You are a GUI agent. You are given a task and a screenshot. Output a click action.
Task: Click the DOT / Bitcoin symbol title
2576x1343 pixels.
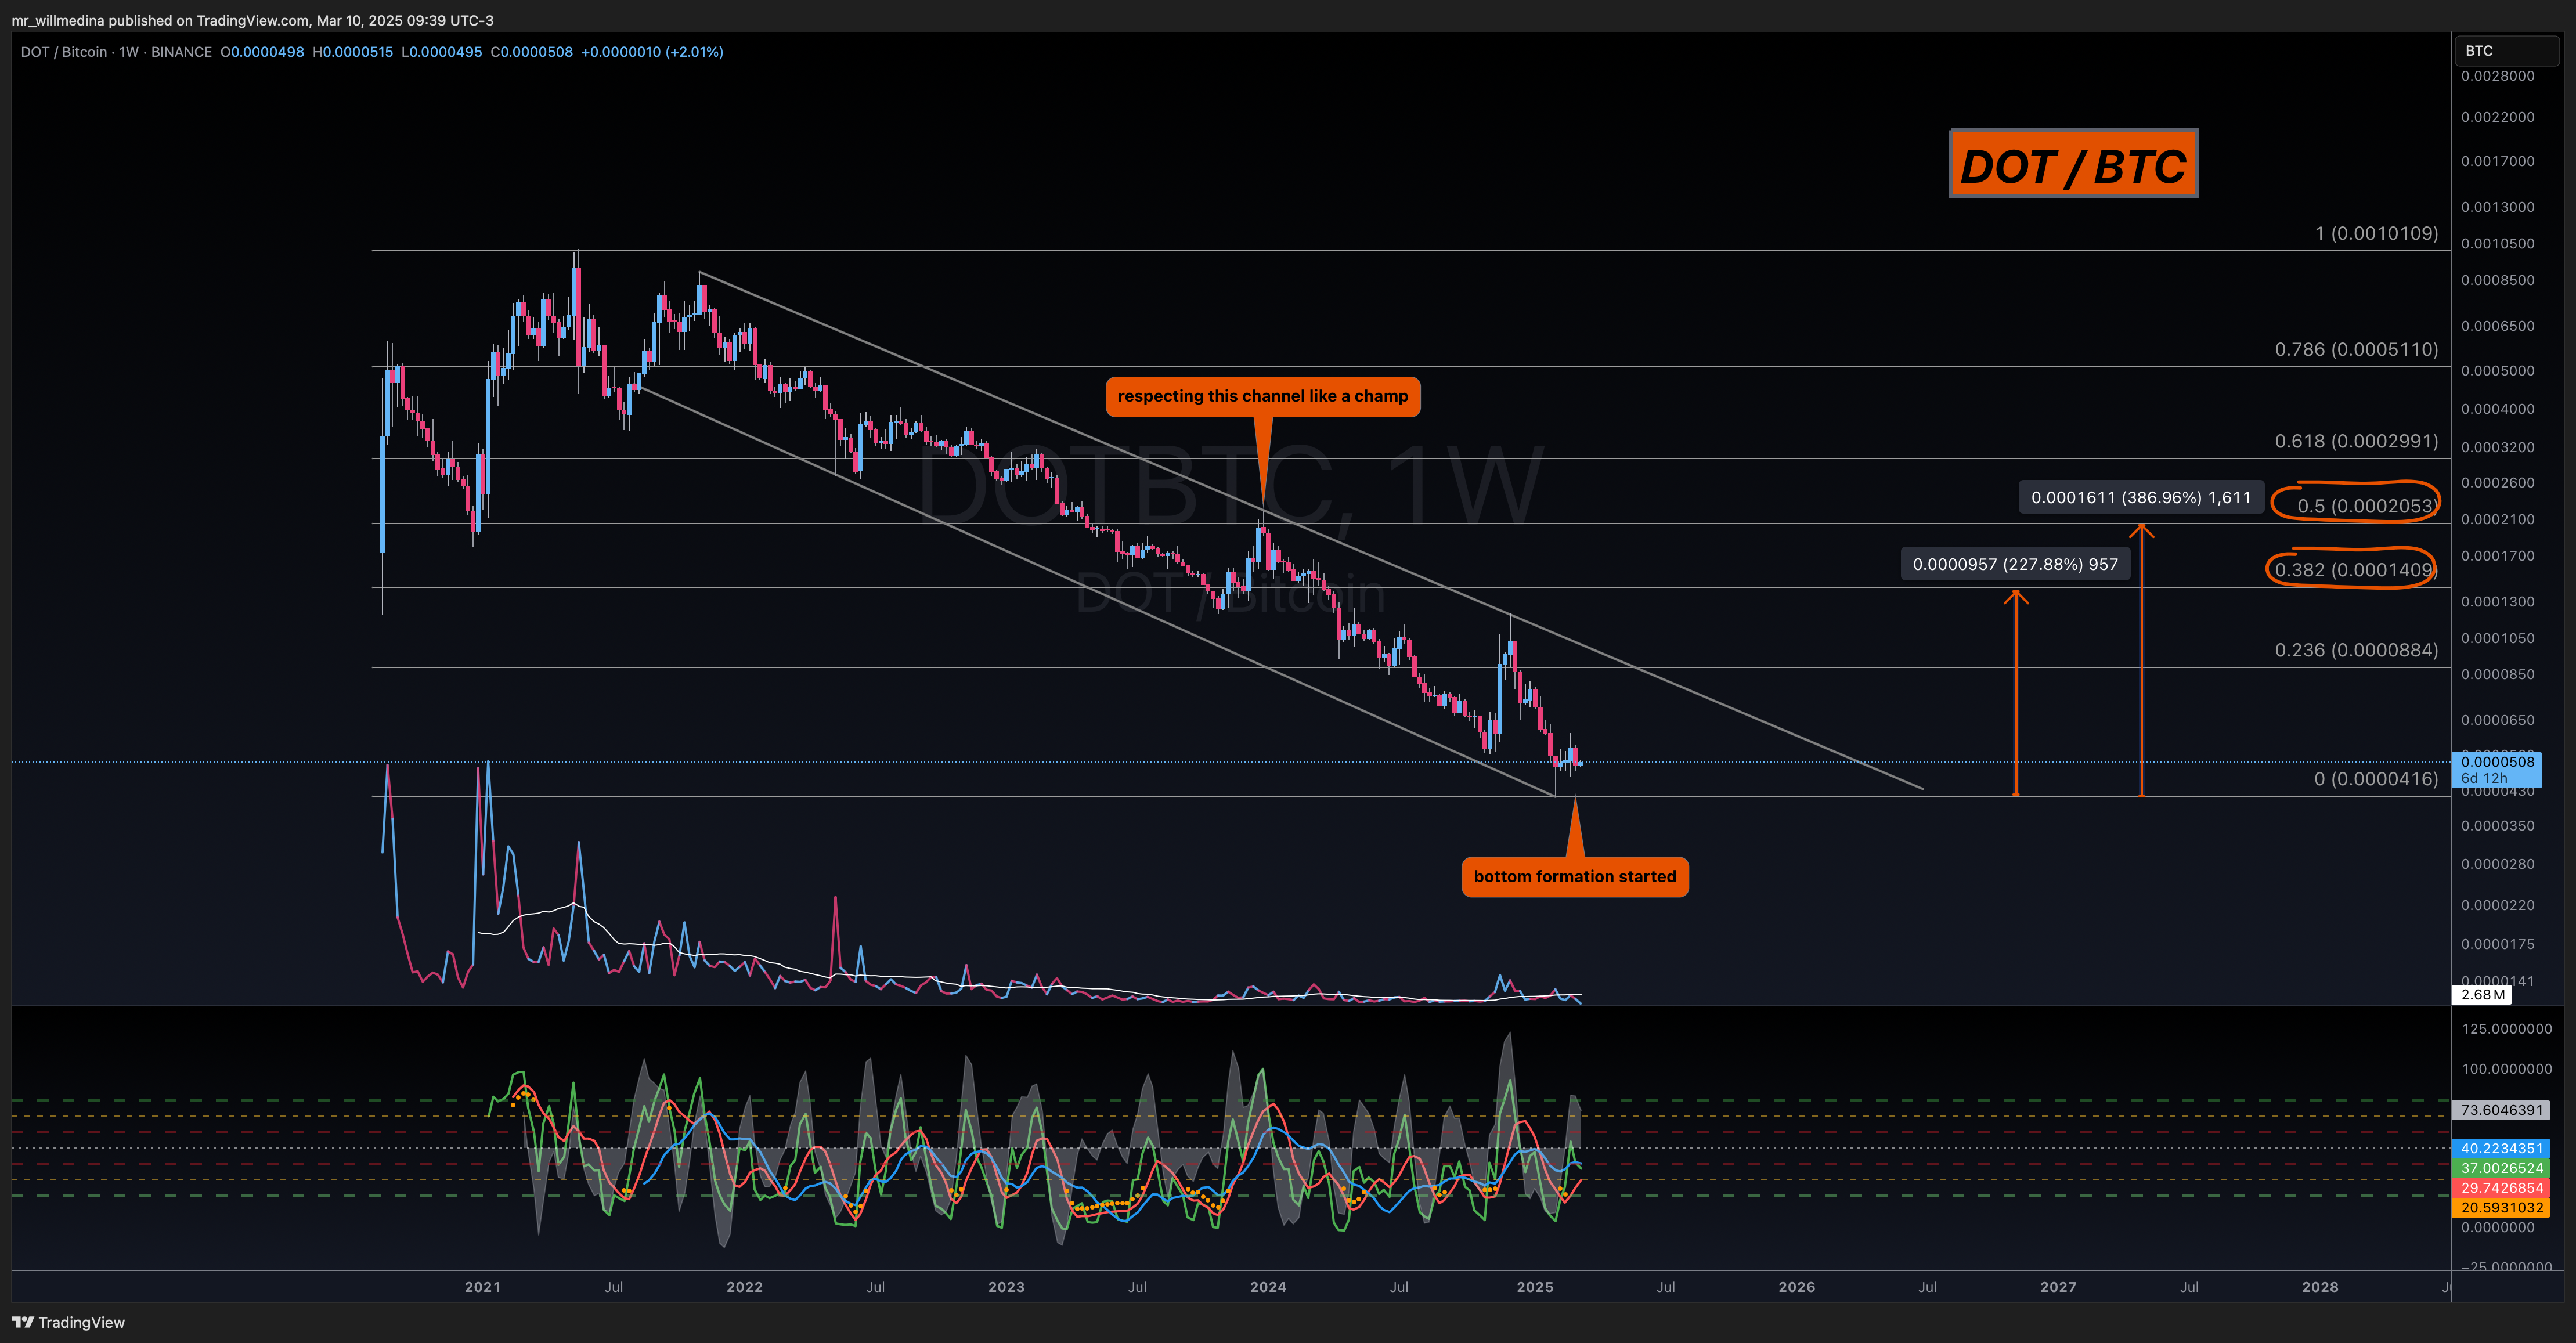click(64, 52)
